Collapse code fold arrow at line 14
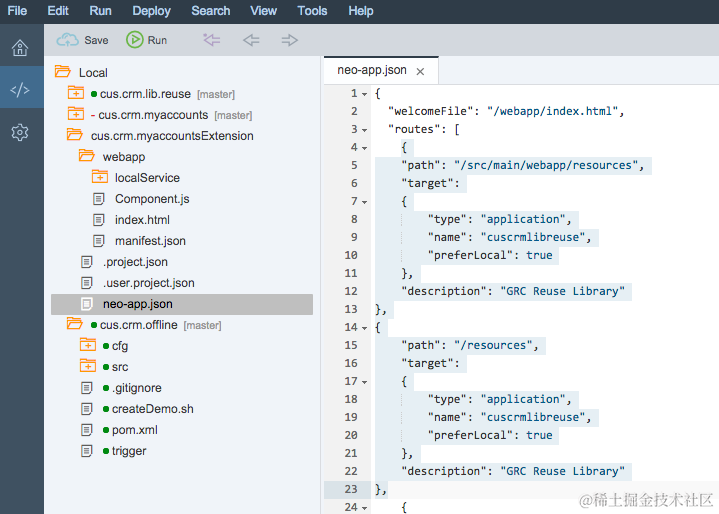 (x=365, y=328)
